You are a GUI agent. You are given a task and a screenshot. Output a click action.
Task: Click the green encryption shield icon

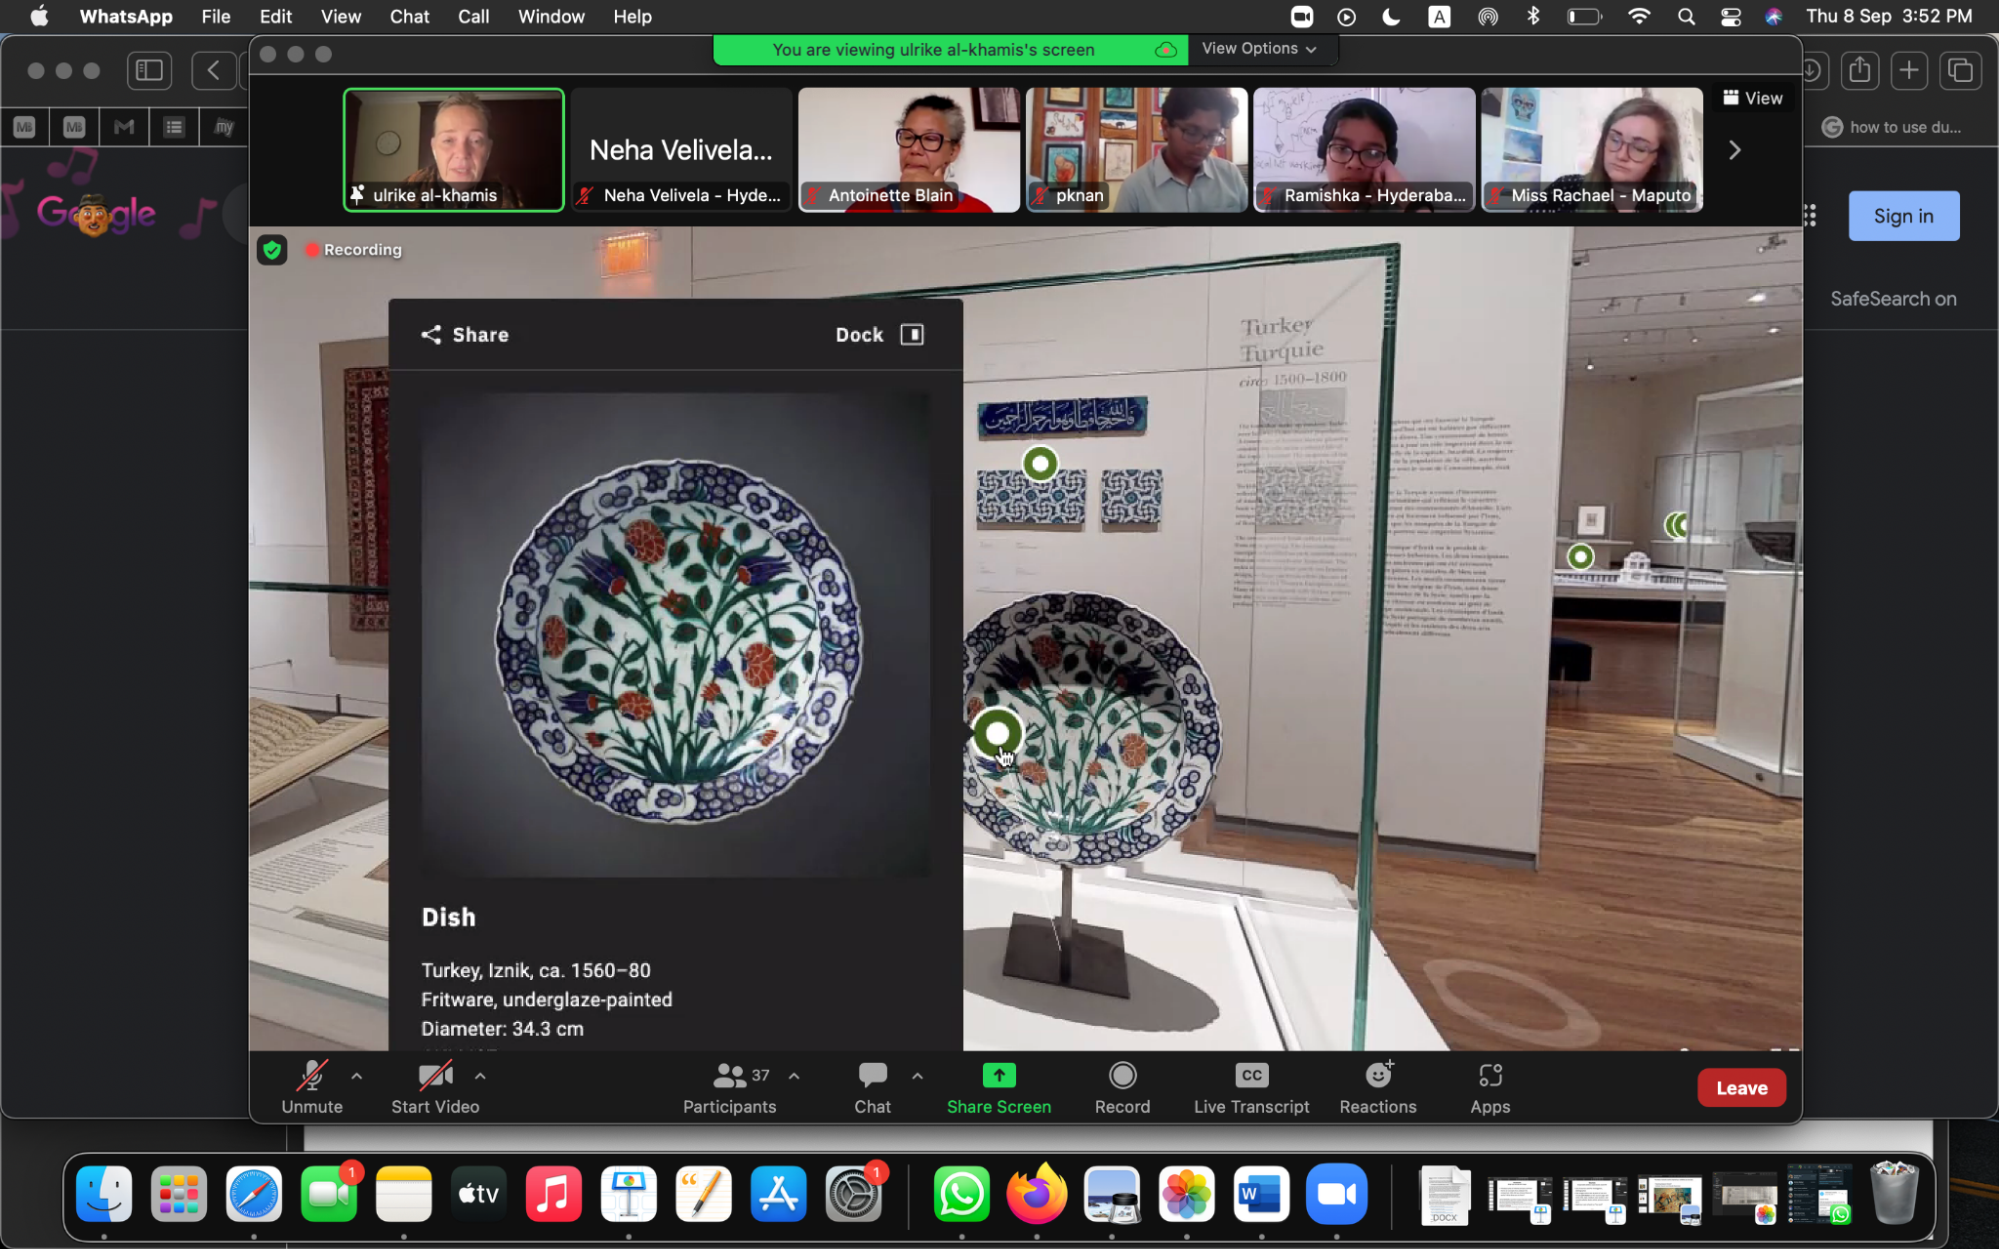click(x=272, y=250)
